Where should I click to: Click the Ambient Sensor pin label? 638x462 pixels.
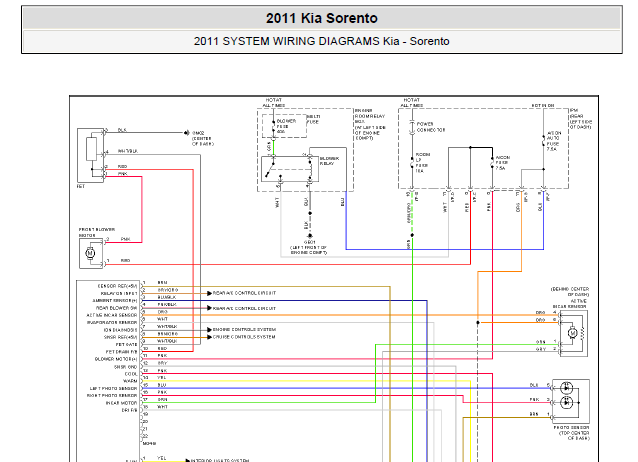pyautogui.click(x=112, y=299)
